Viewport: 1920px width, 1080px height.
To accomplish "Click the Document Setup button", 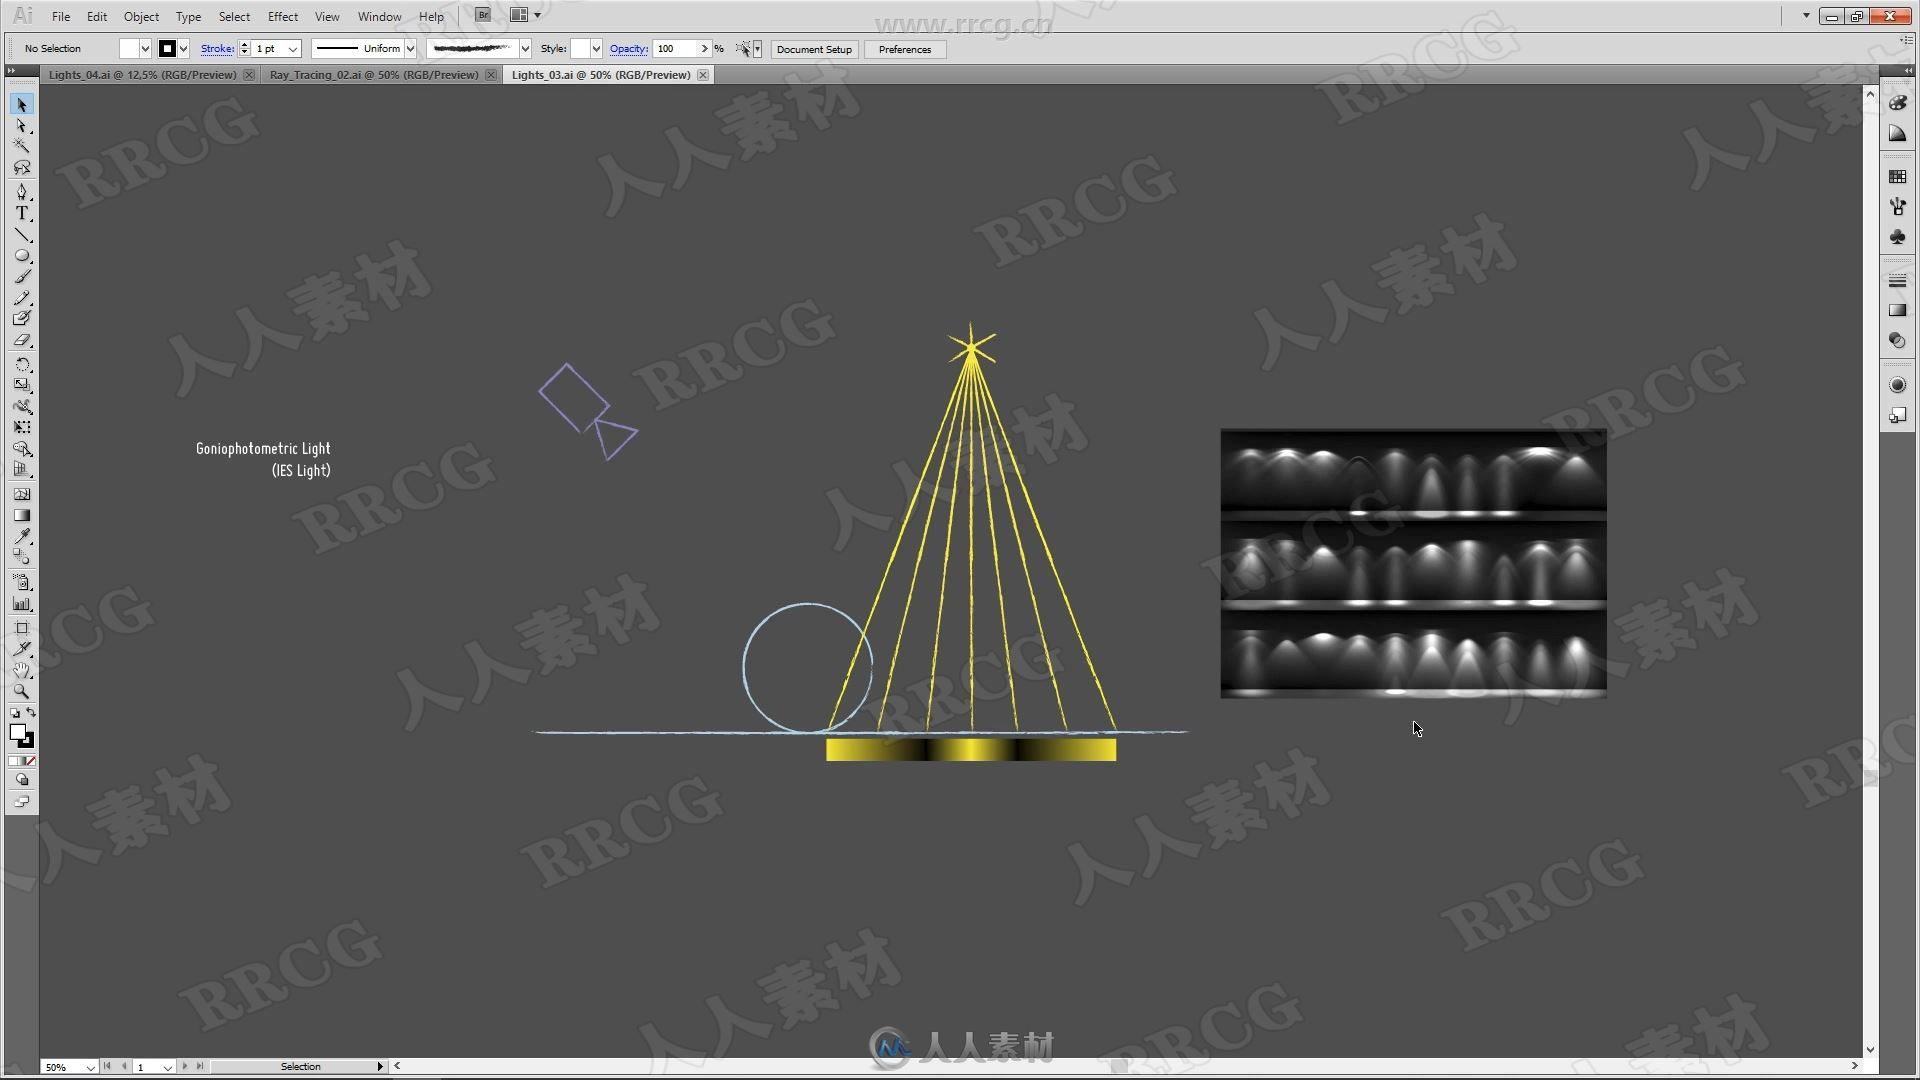I will [x=815, y=49].
